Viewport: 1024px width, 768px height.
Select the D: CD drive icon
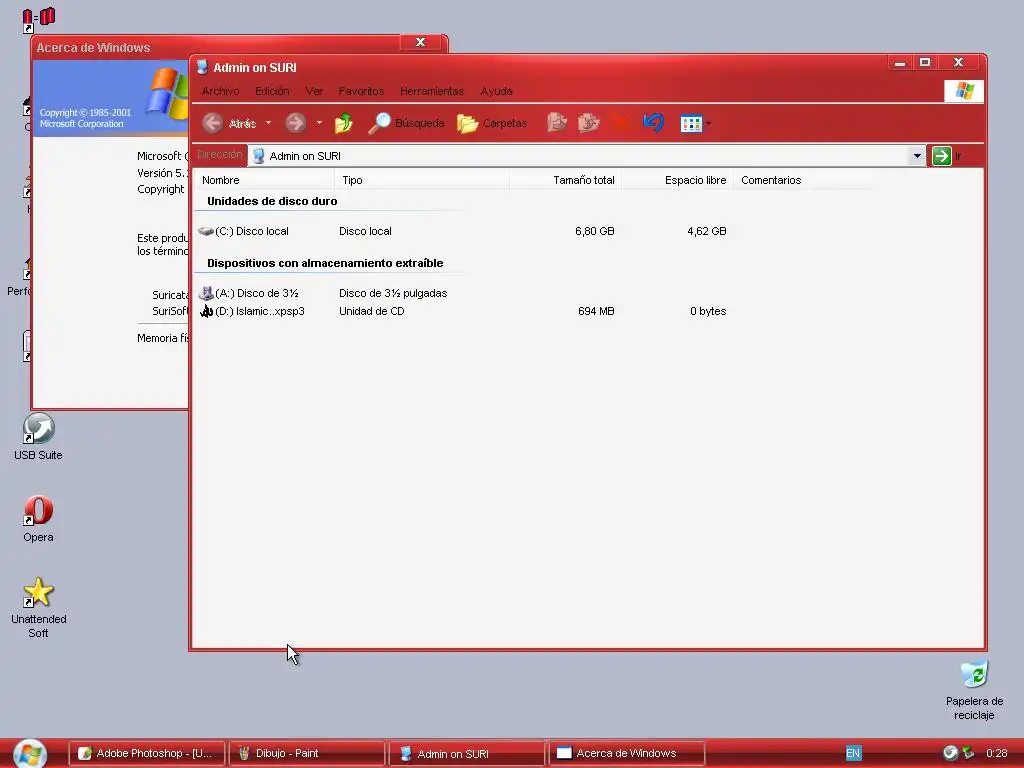click(206, 311)
